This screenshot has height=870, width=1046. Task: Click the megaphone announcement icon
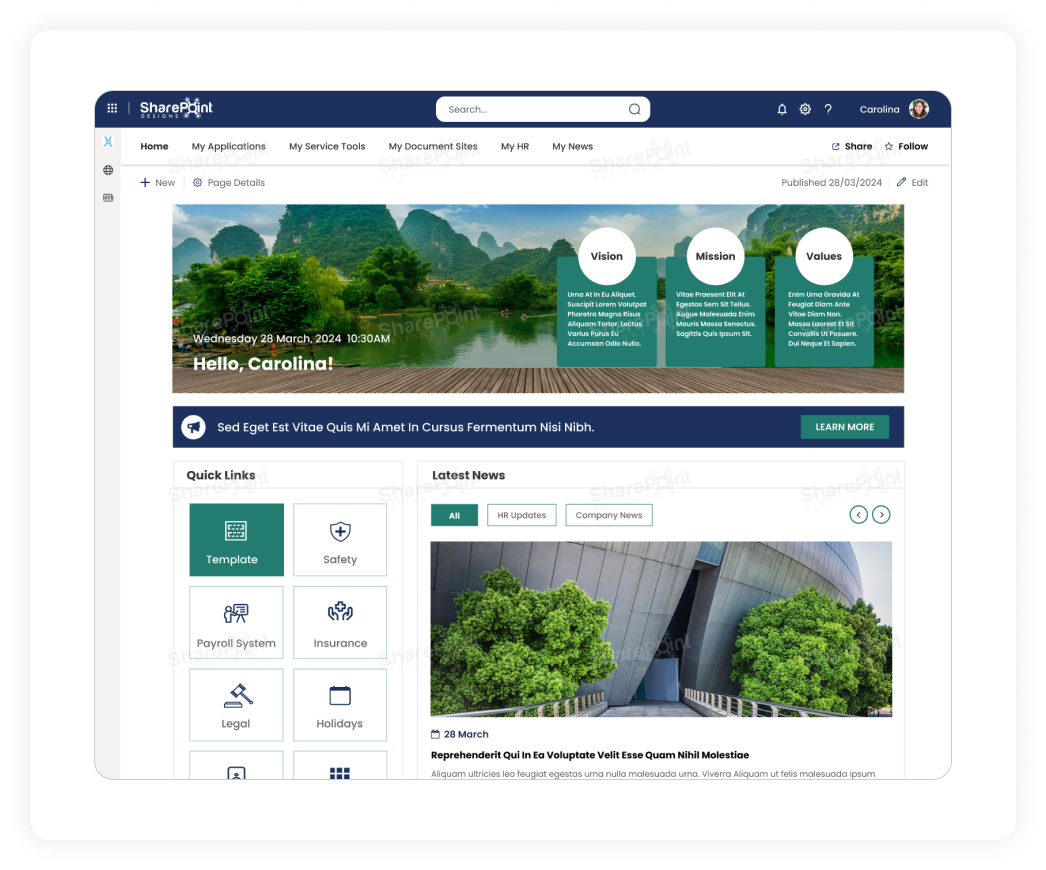pos(193,426)
